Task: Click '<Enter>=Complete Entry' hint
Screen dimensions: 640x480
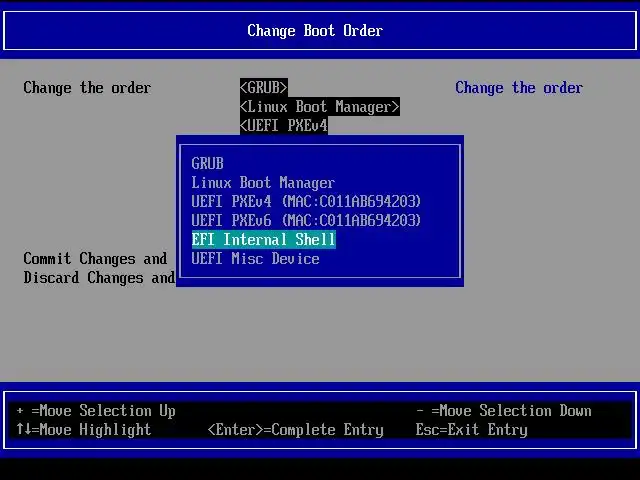Action: pos(296,429)
